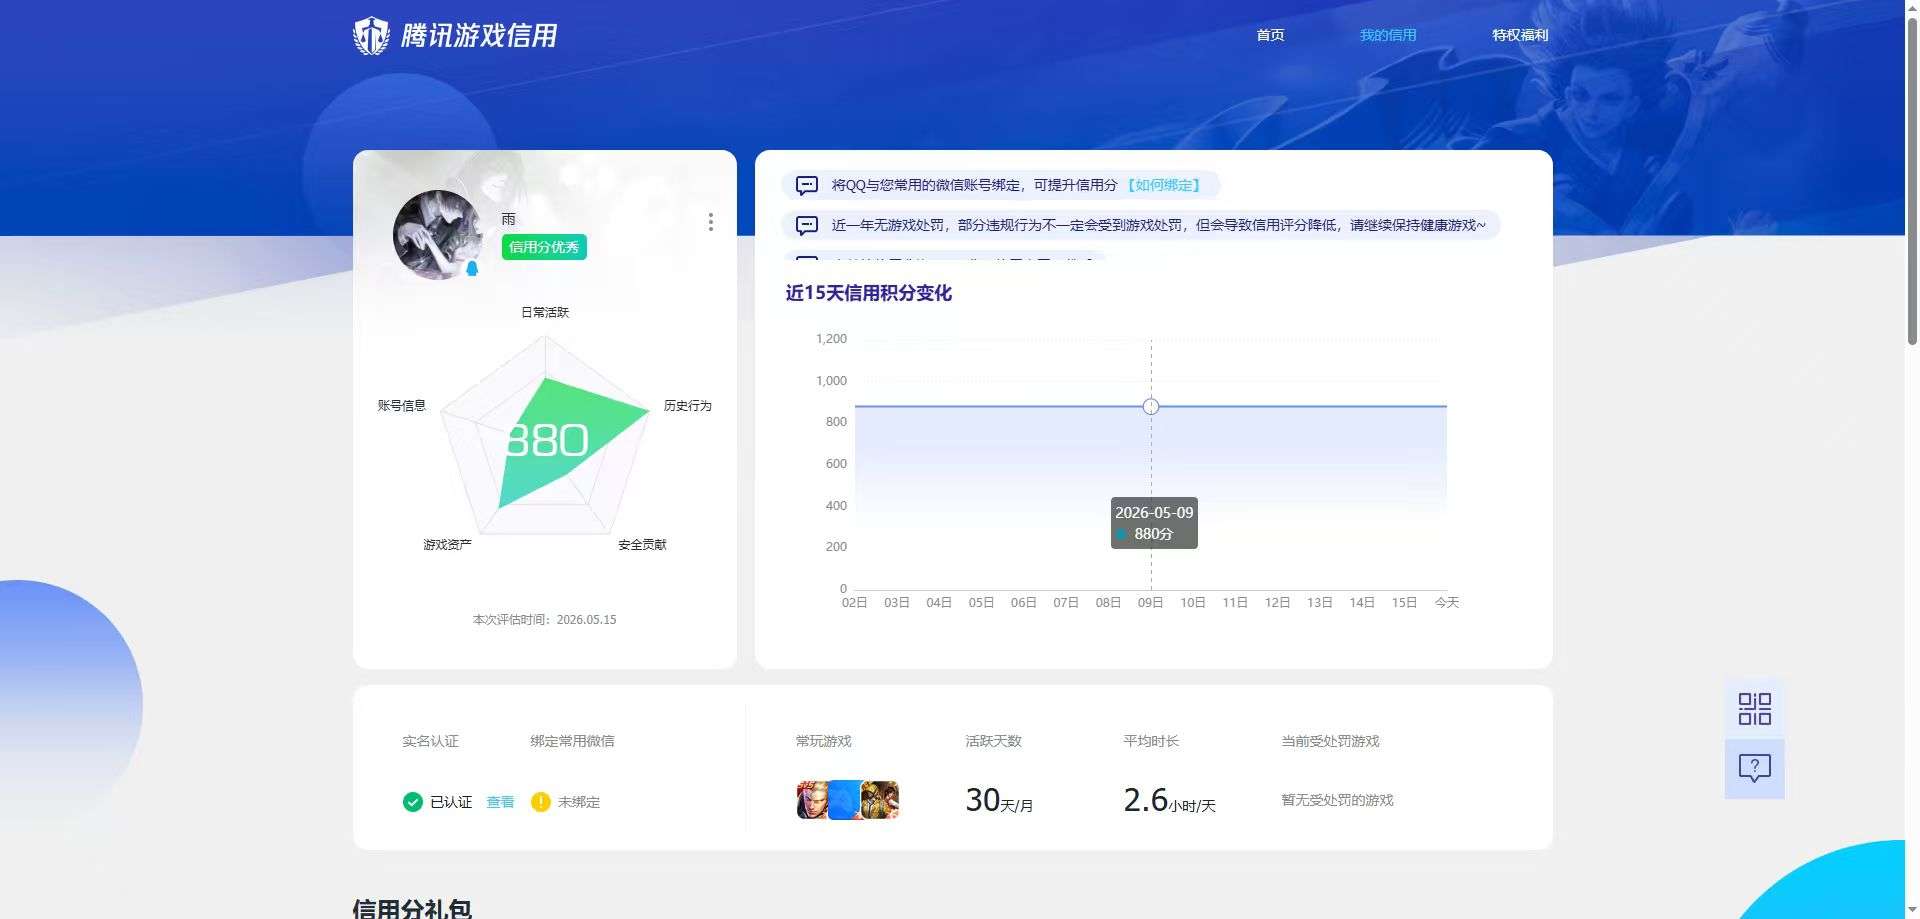Click the green 已认证 checkmark icon
This screenshot has width=1920, height=919.
413,802
